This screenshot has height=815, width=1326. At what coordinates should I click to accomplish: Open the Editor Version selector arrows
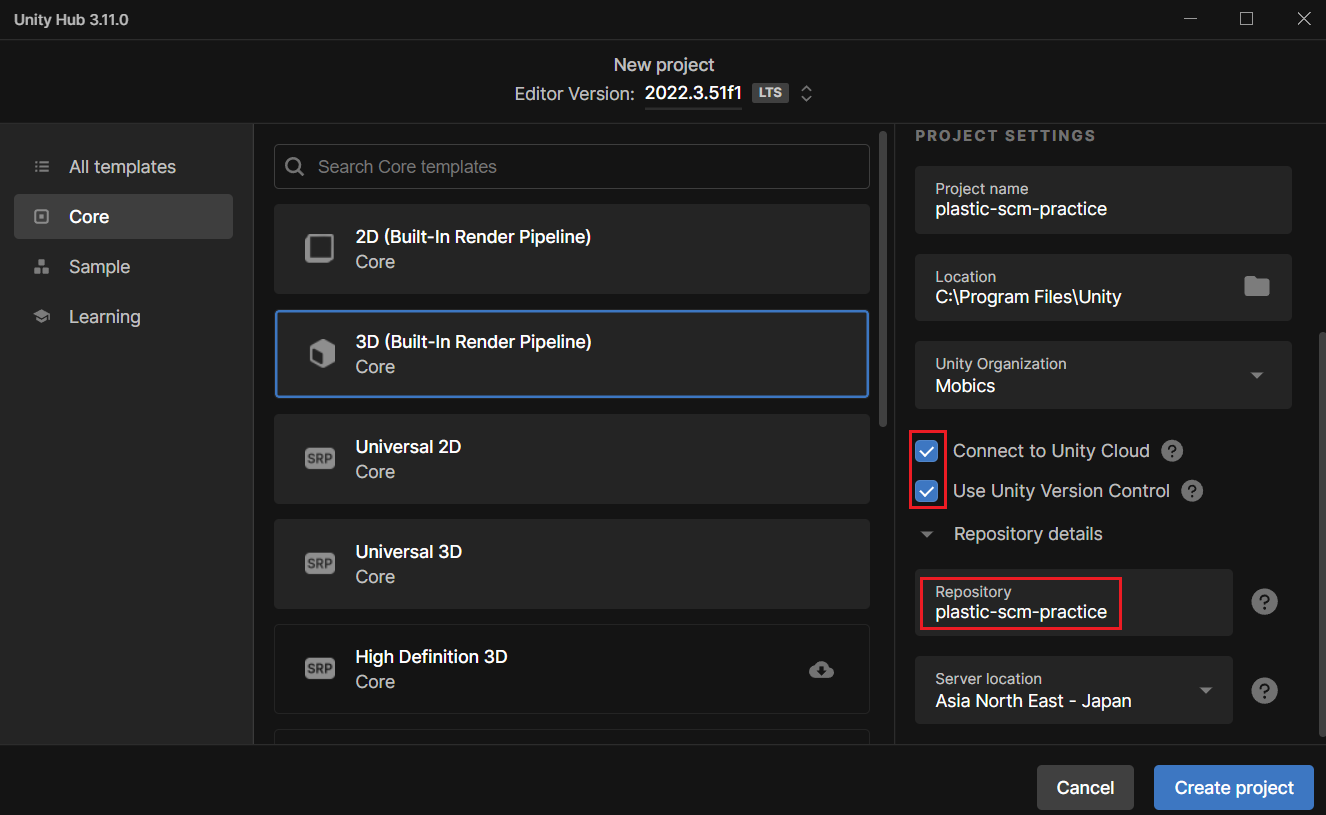coord(806,93)
